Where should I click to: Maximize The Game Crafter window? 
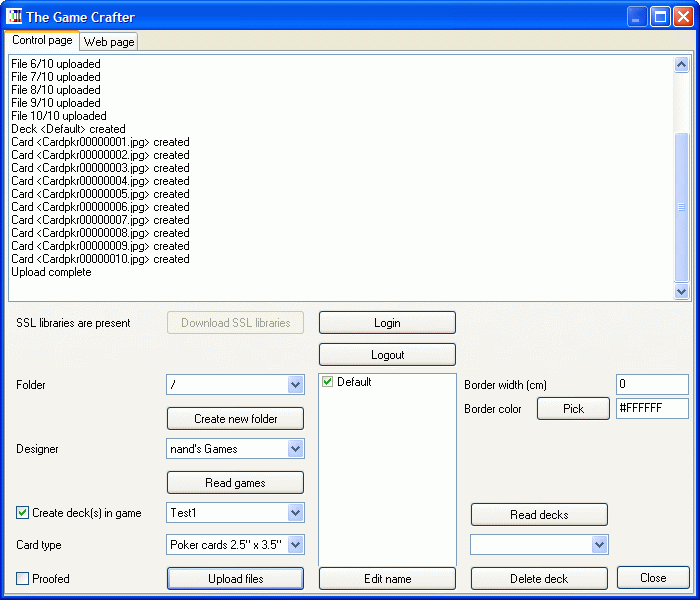pos(660,17)
